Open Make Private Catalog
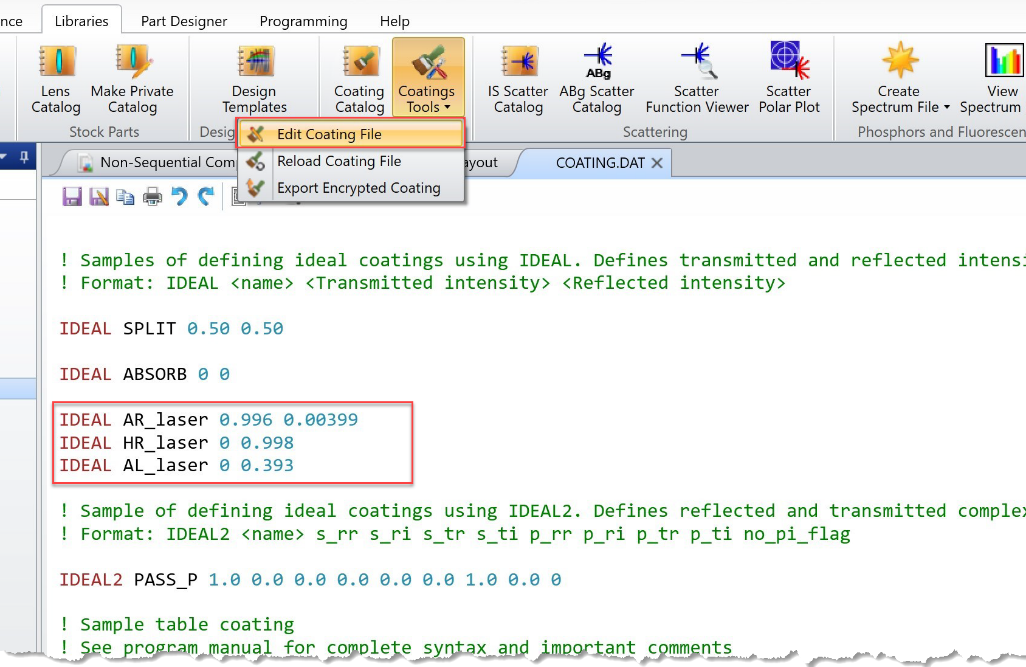This screenshot has width=1026, height=667. (x=132, y=79)
